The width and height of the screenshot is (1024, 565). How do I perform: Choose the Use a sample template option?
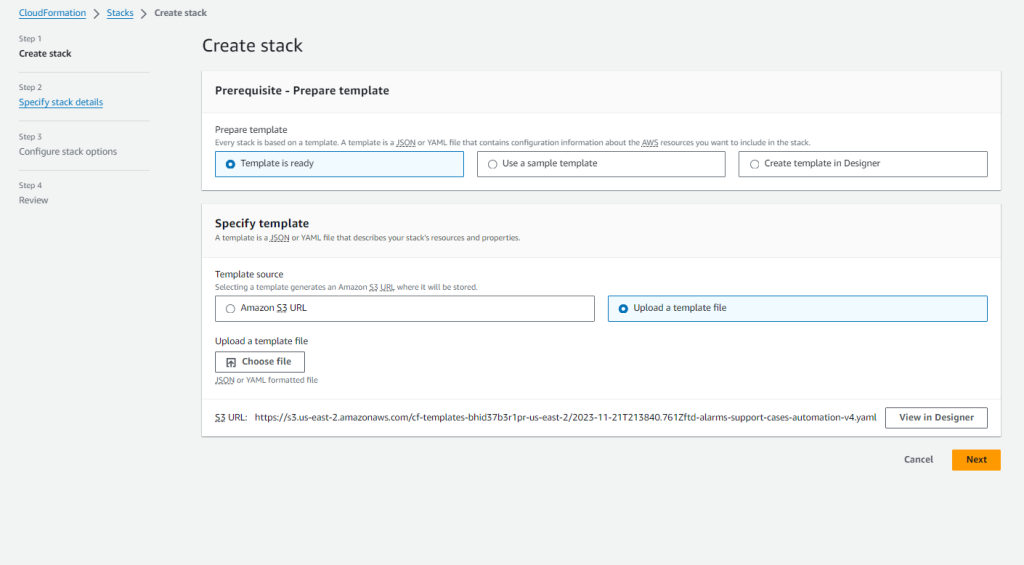coord(601,164)
